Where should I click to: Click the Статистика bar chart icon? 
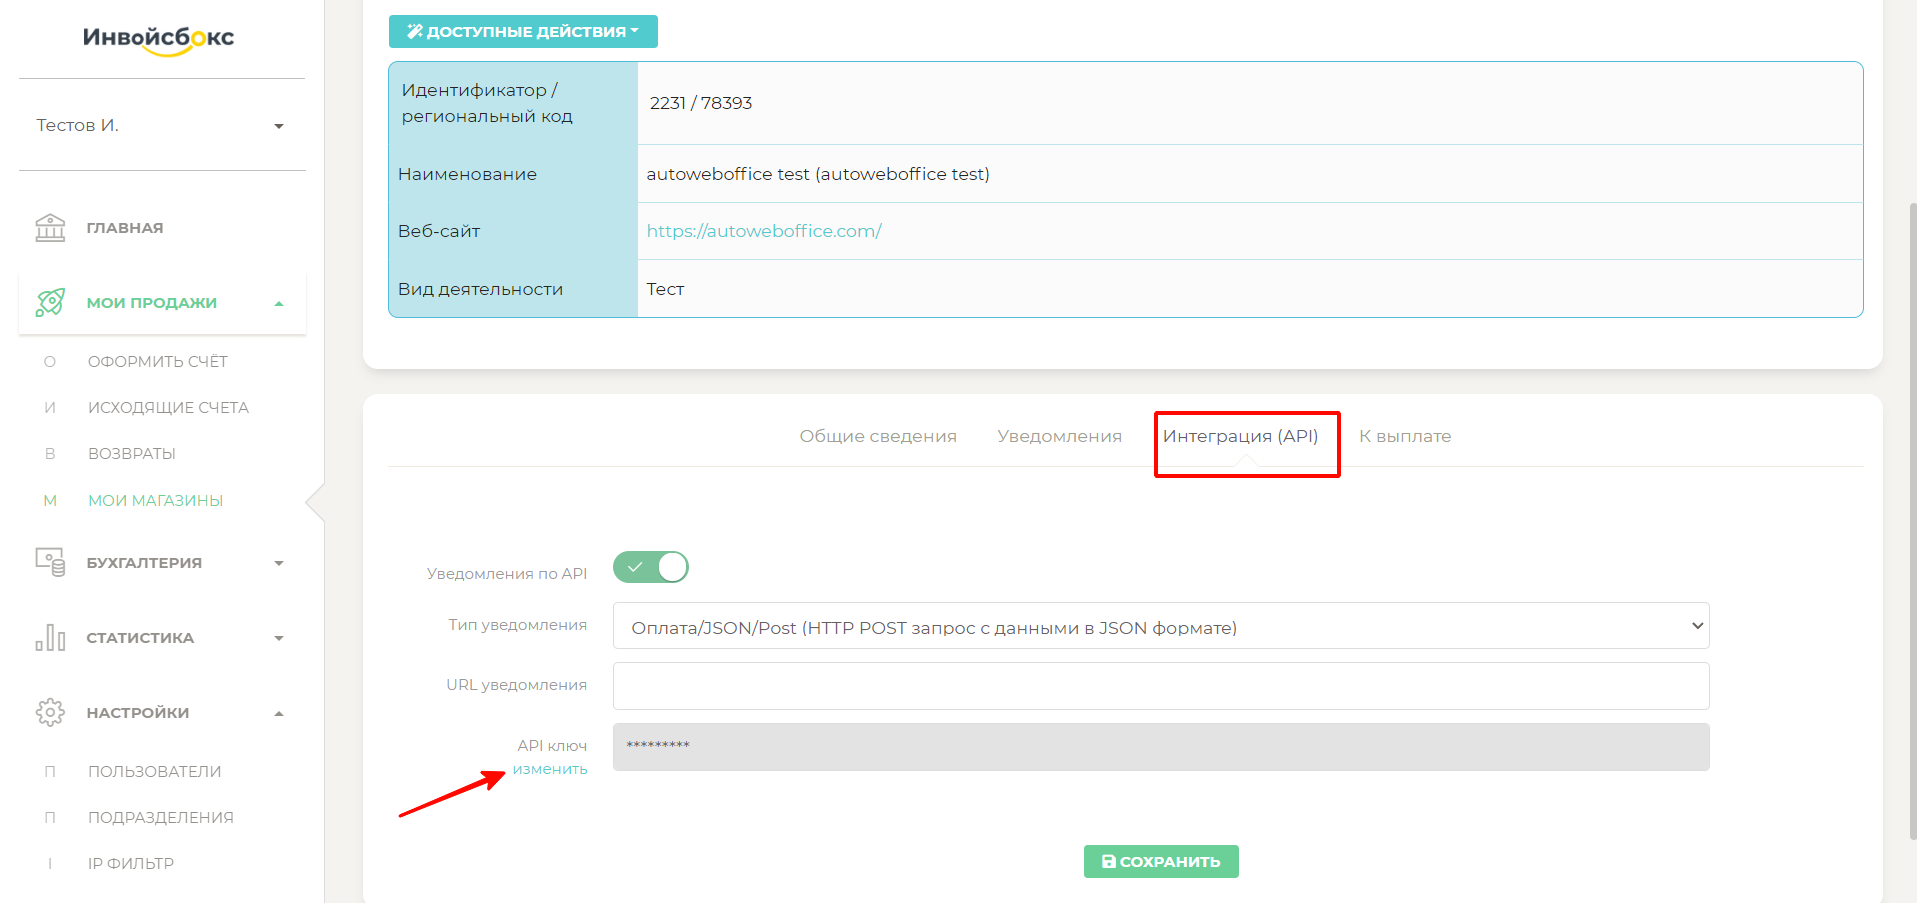pyautogui.click(x=50, y=637)
